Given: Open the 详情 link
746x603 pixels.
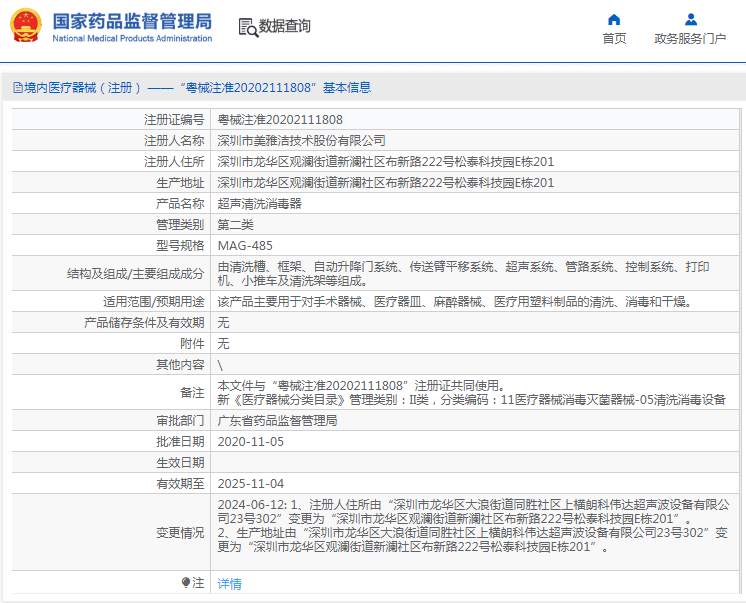Looking at the screenshot, I should click(x=229, y=583).
